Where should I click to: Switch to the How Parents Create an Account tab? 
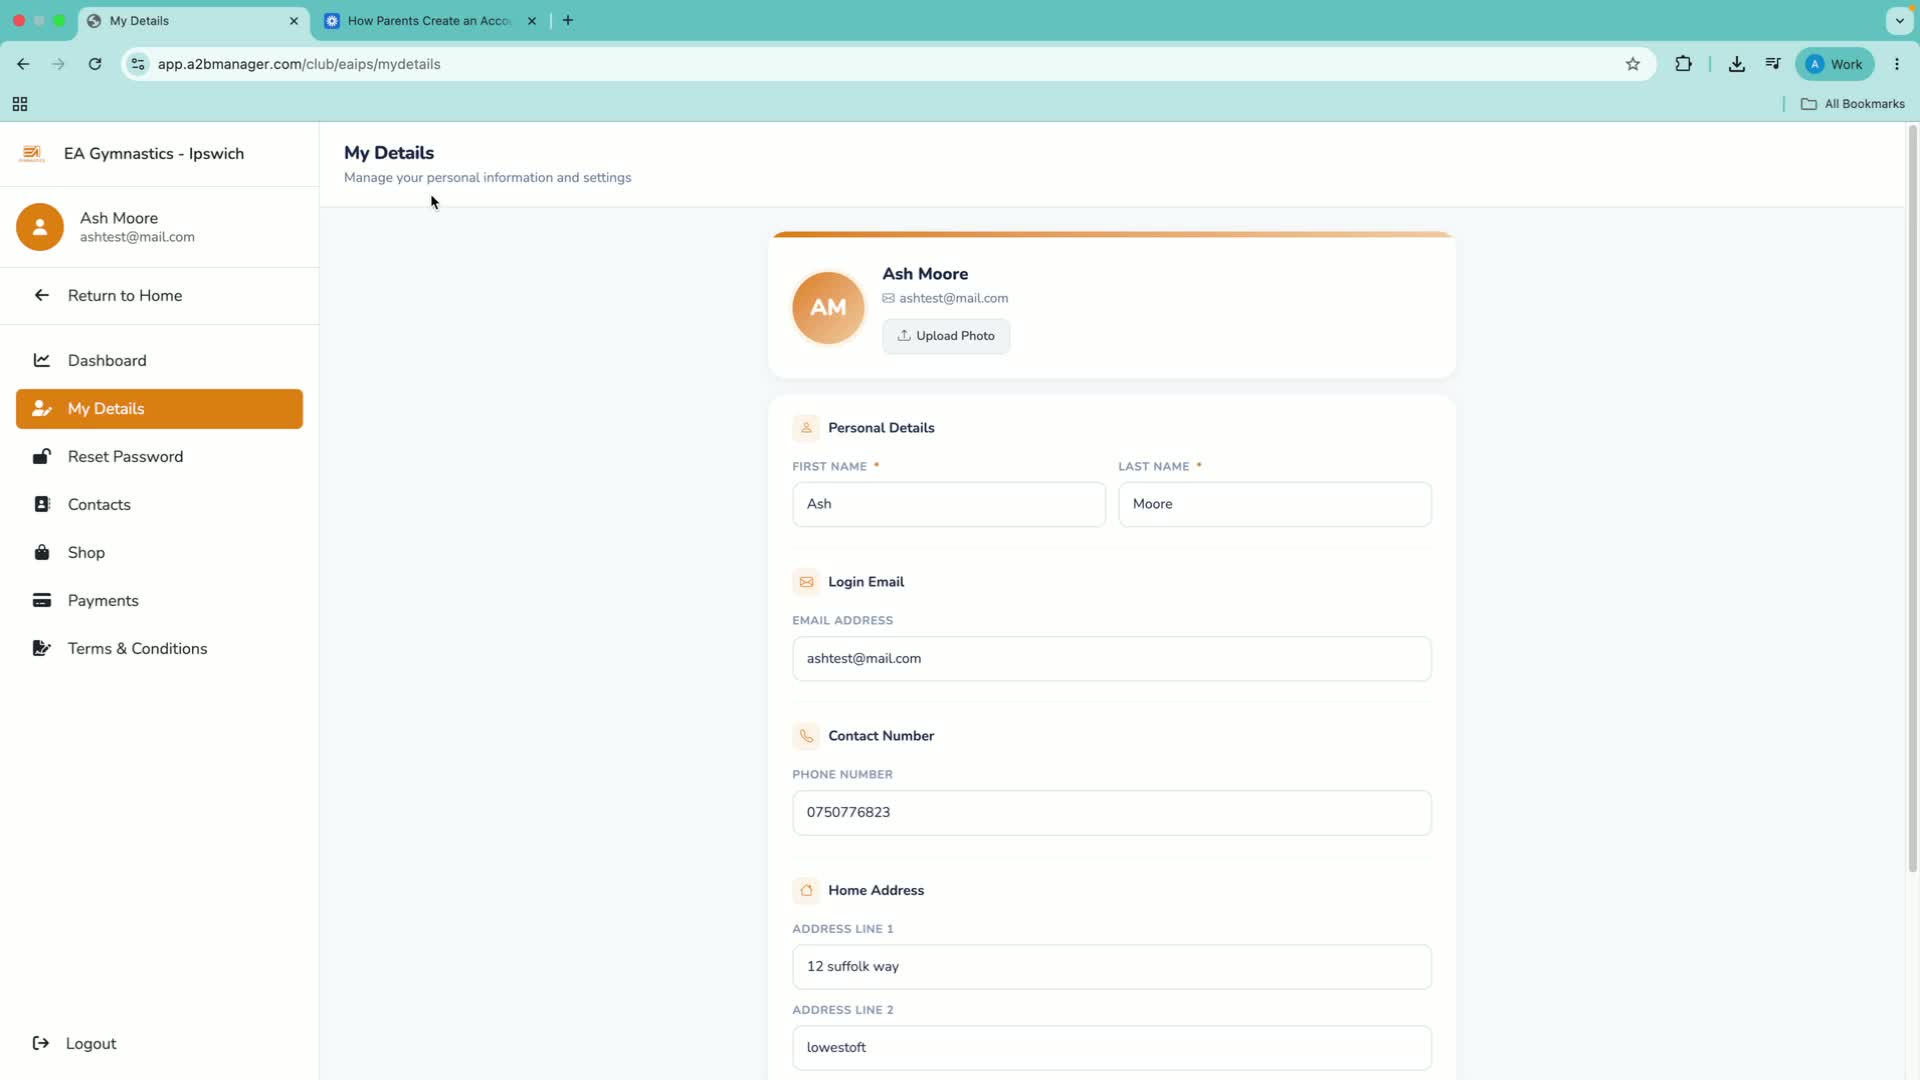pyautogui.click(x=430, y=20)
